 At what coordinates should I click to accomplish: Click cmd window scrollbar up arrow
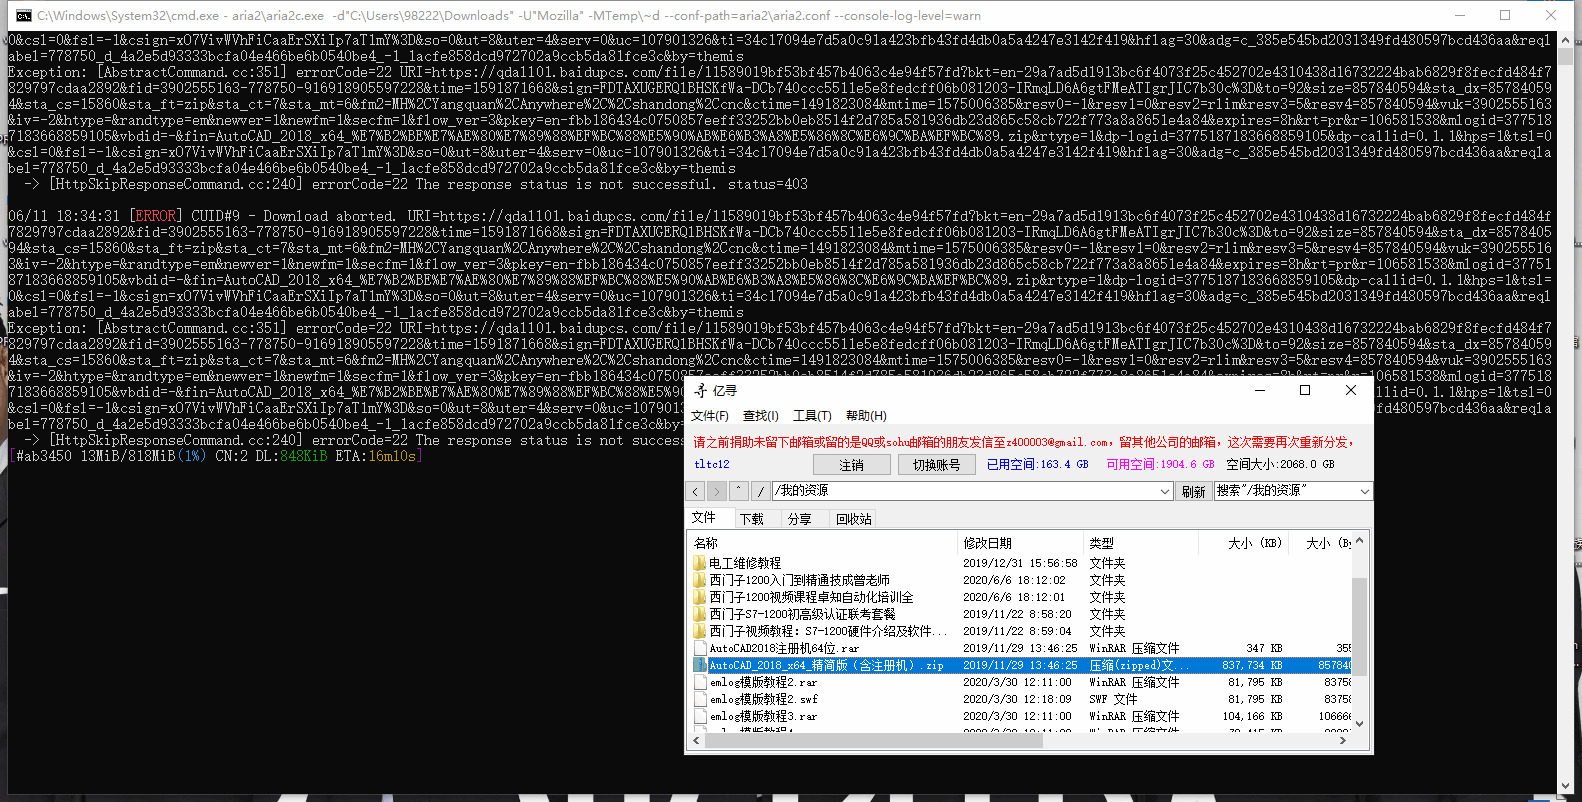[1565, 41]
